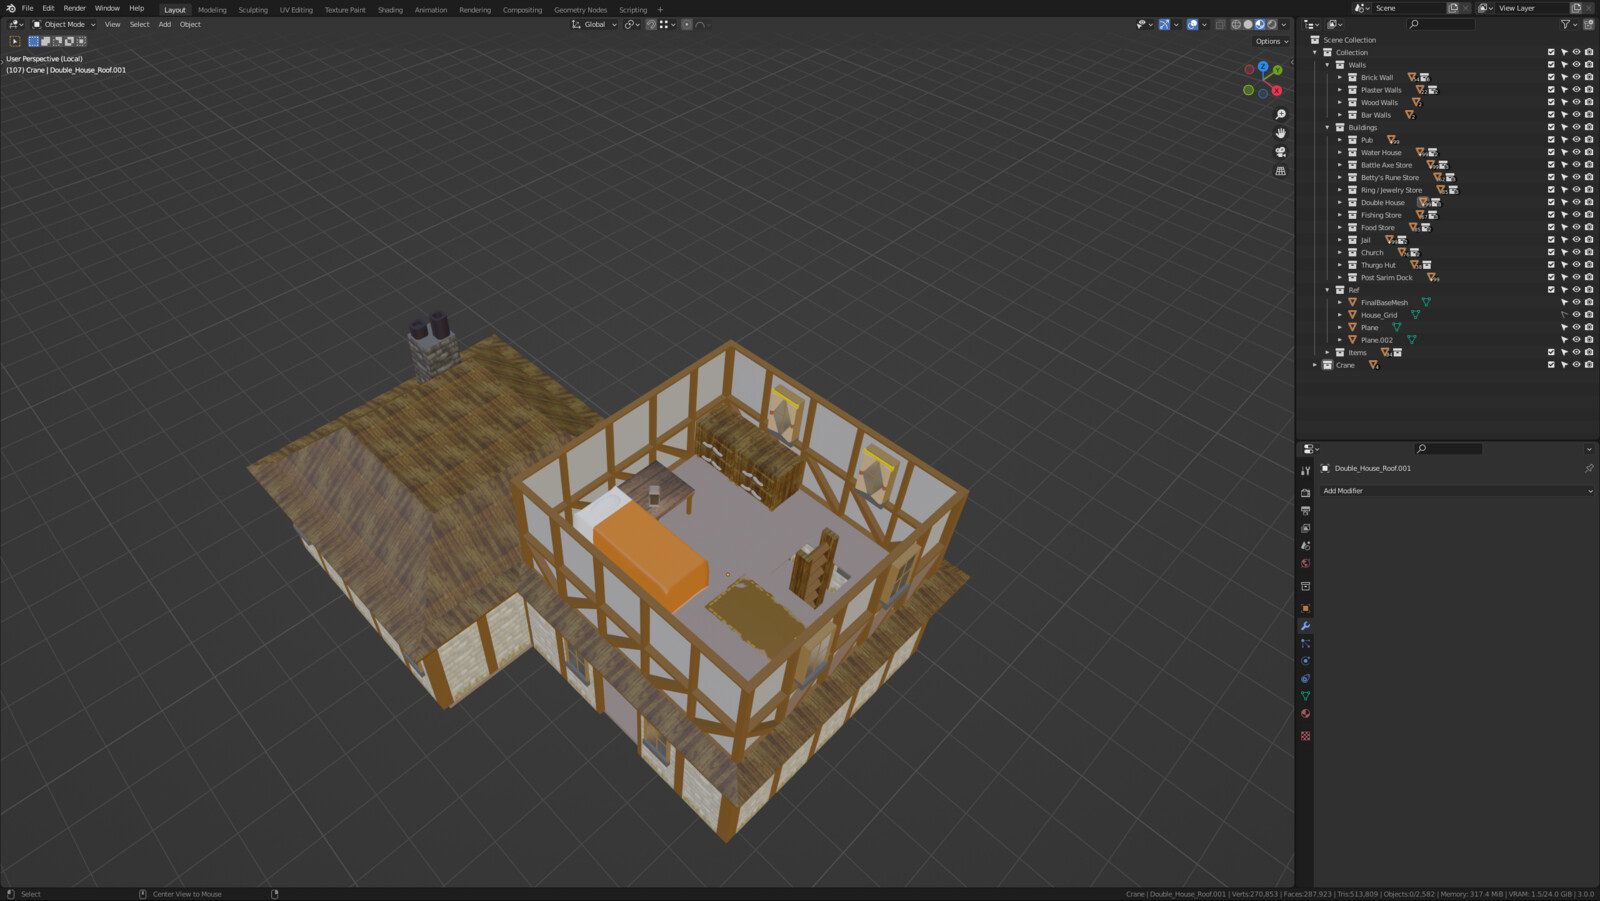
Task: Disable render camera for Double House
Action: tap(1589, 202)
